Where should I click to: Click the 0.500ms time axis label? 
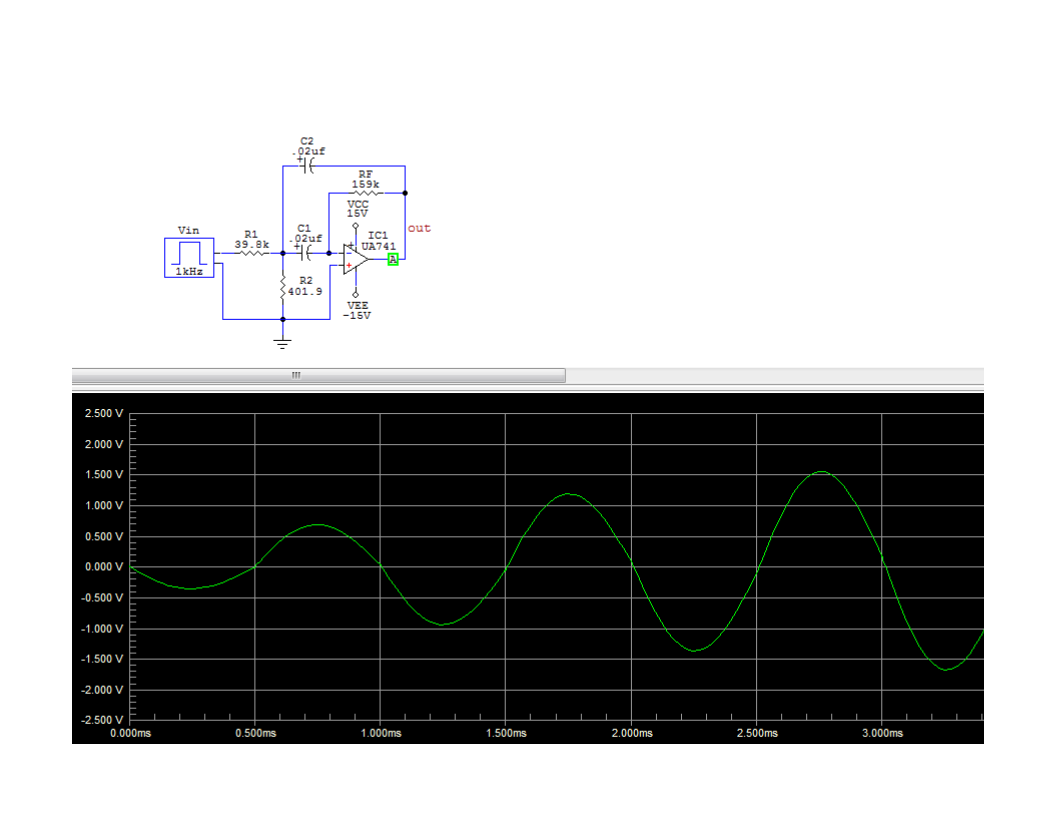coord(255,733)
